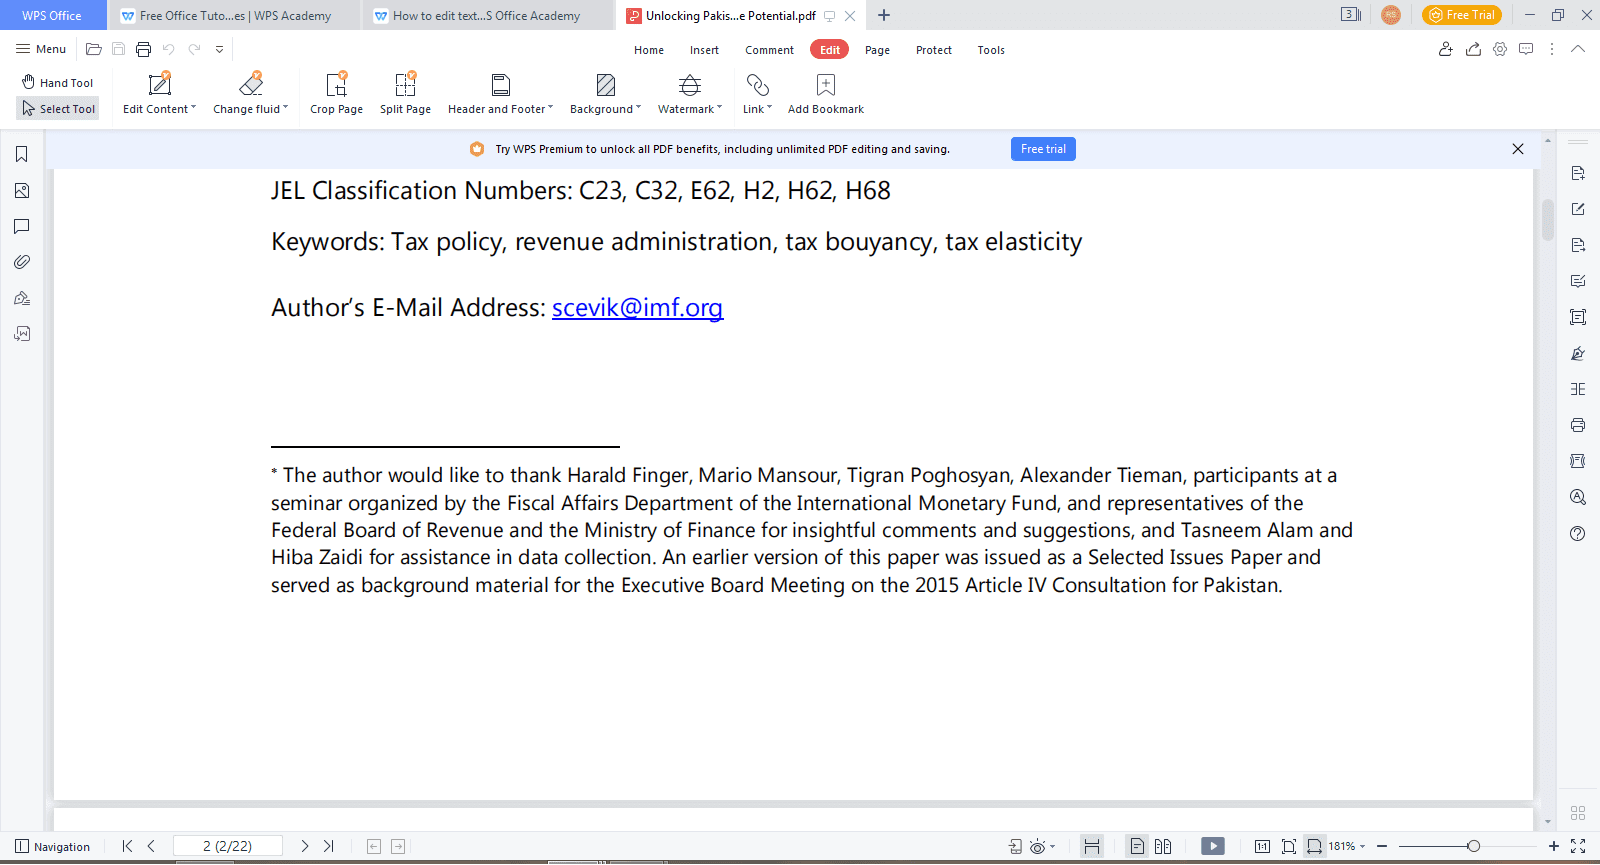Enter full screen view

(x=1578, y=846)
